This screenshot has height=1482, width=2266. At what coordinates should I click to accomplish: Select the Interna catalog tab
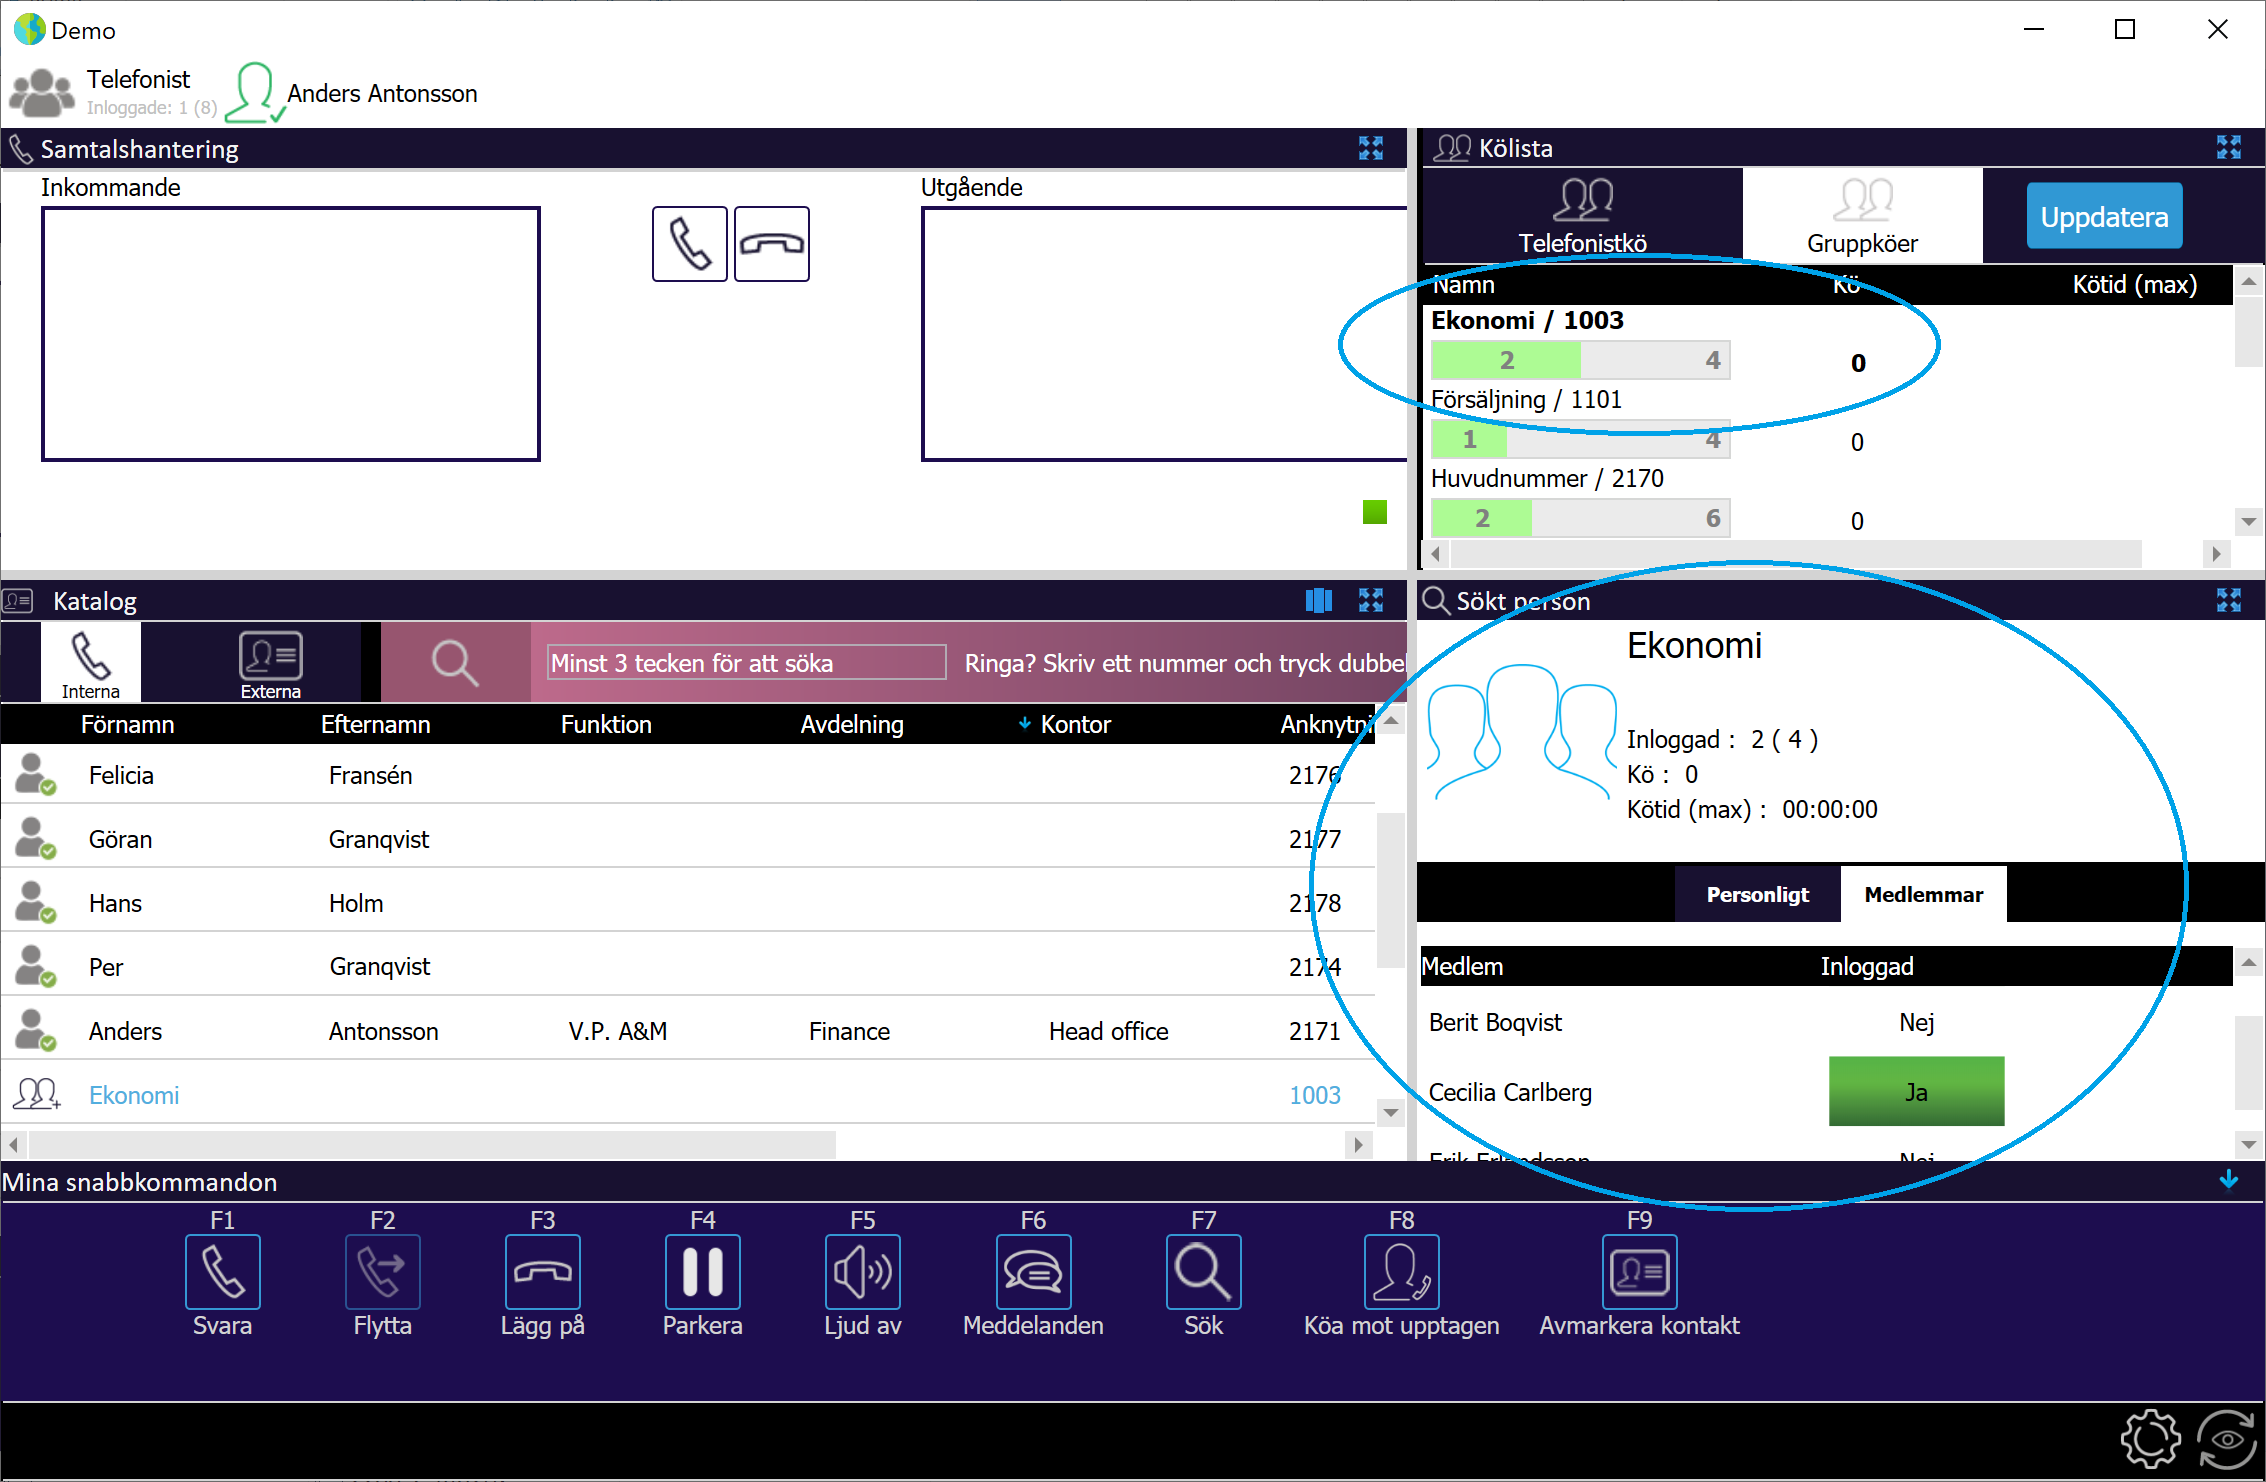click(x=91, y=662)
